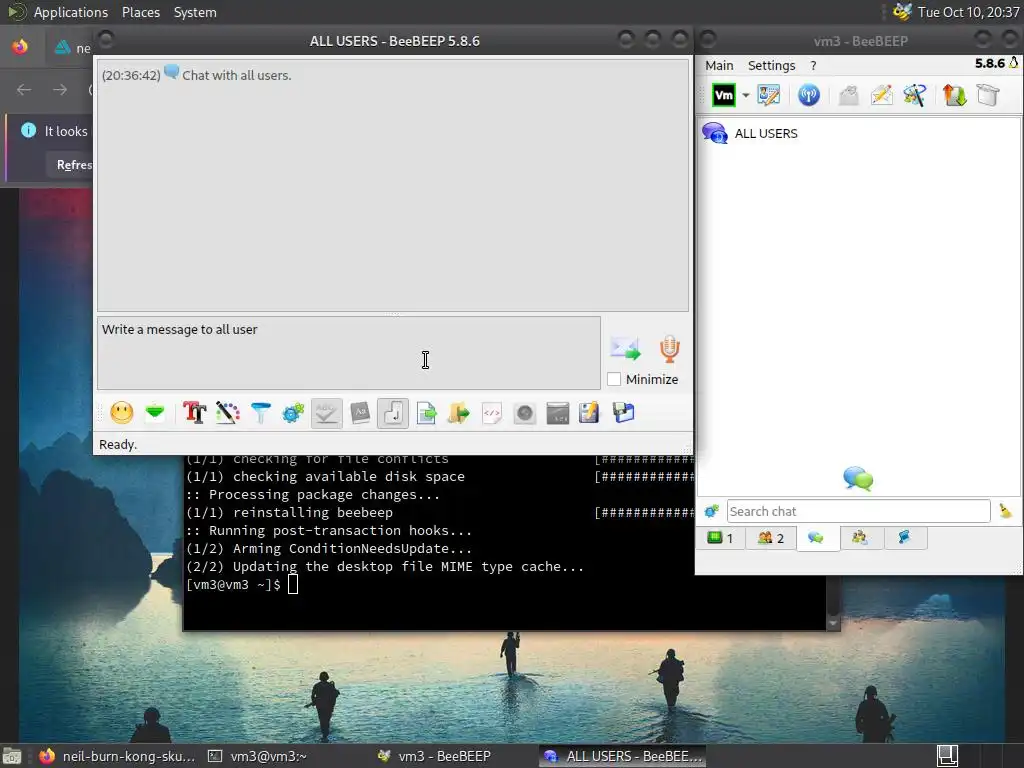Viewport: 1024px width, 768px height.
Task: Click the BeeBEEP bee tray icon
Action: [x=902, y=12]
